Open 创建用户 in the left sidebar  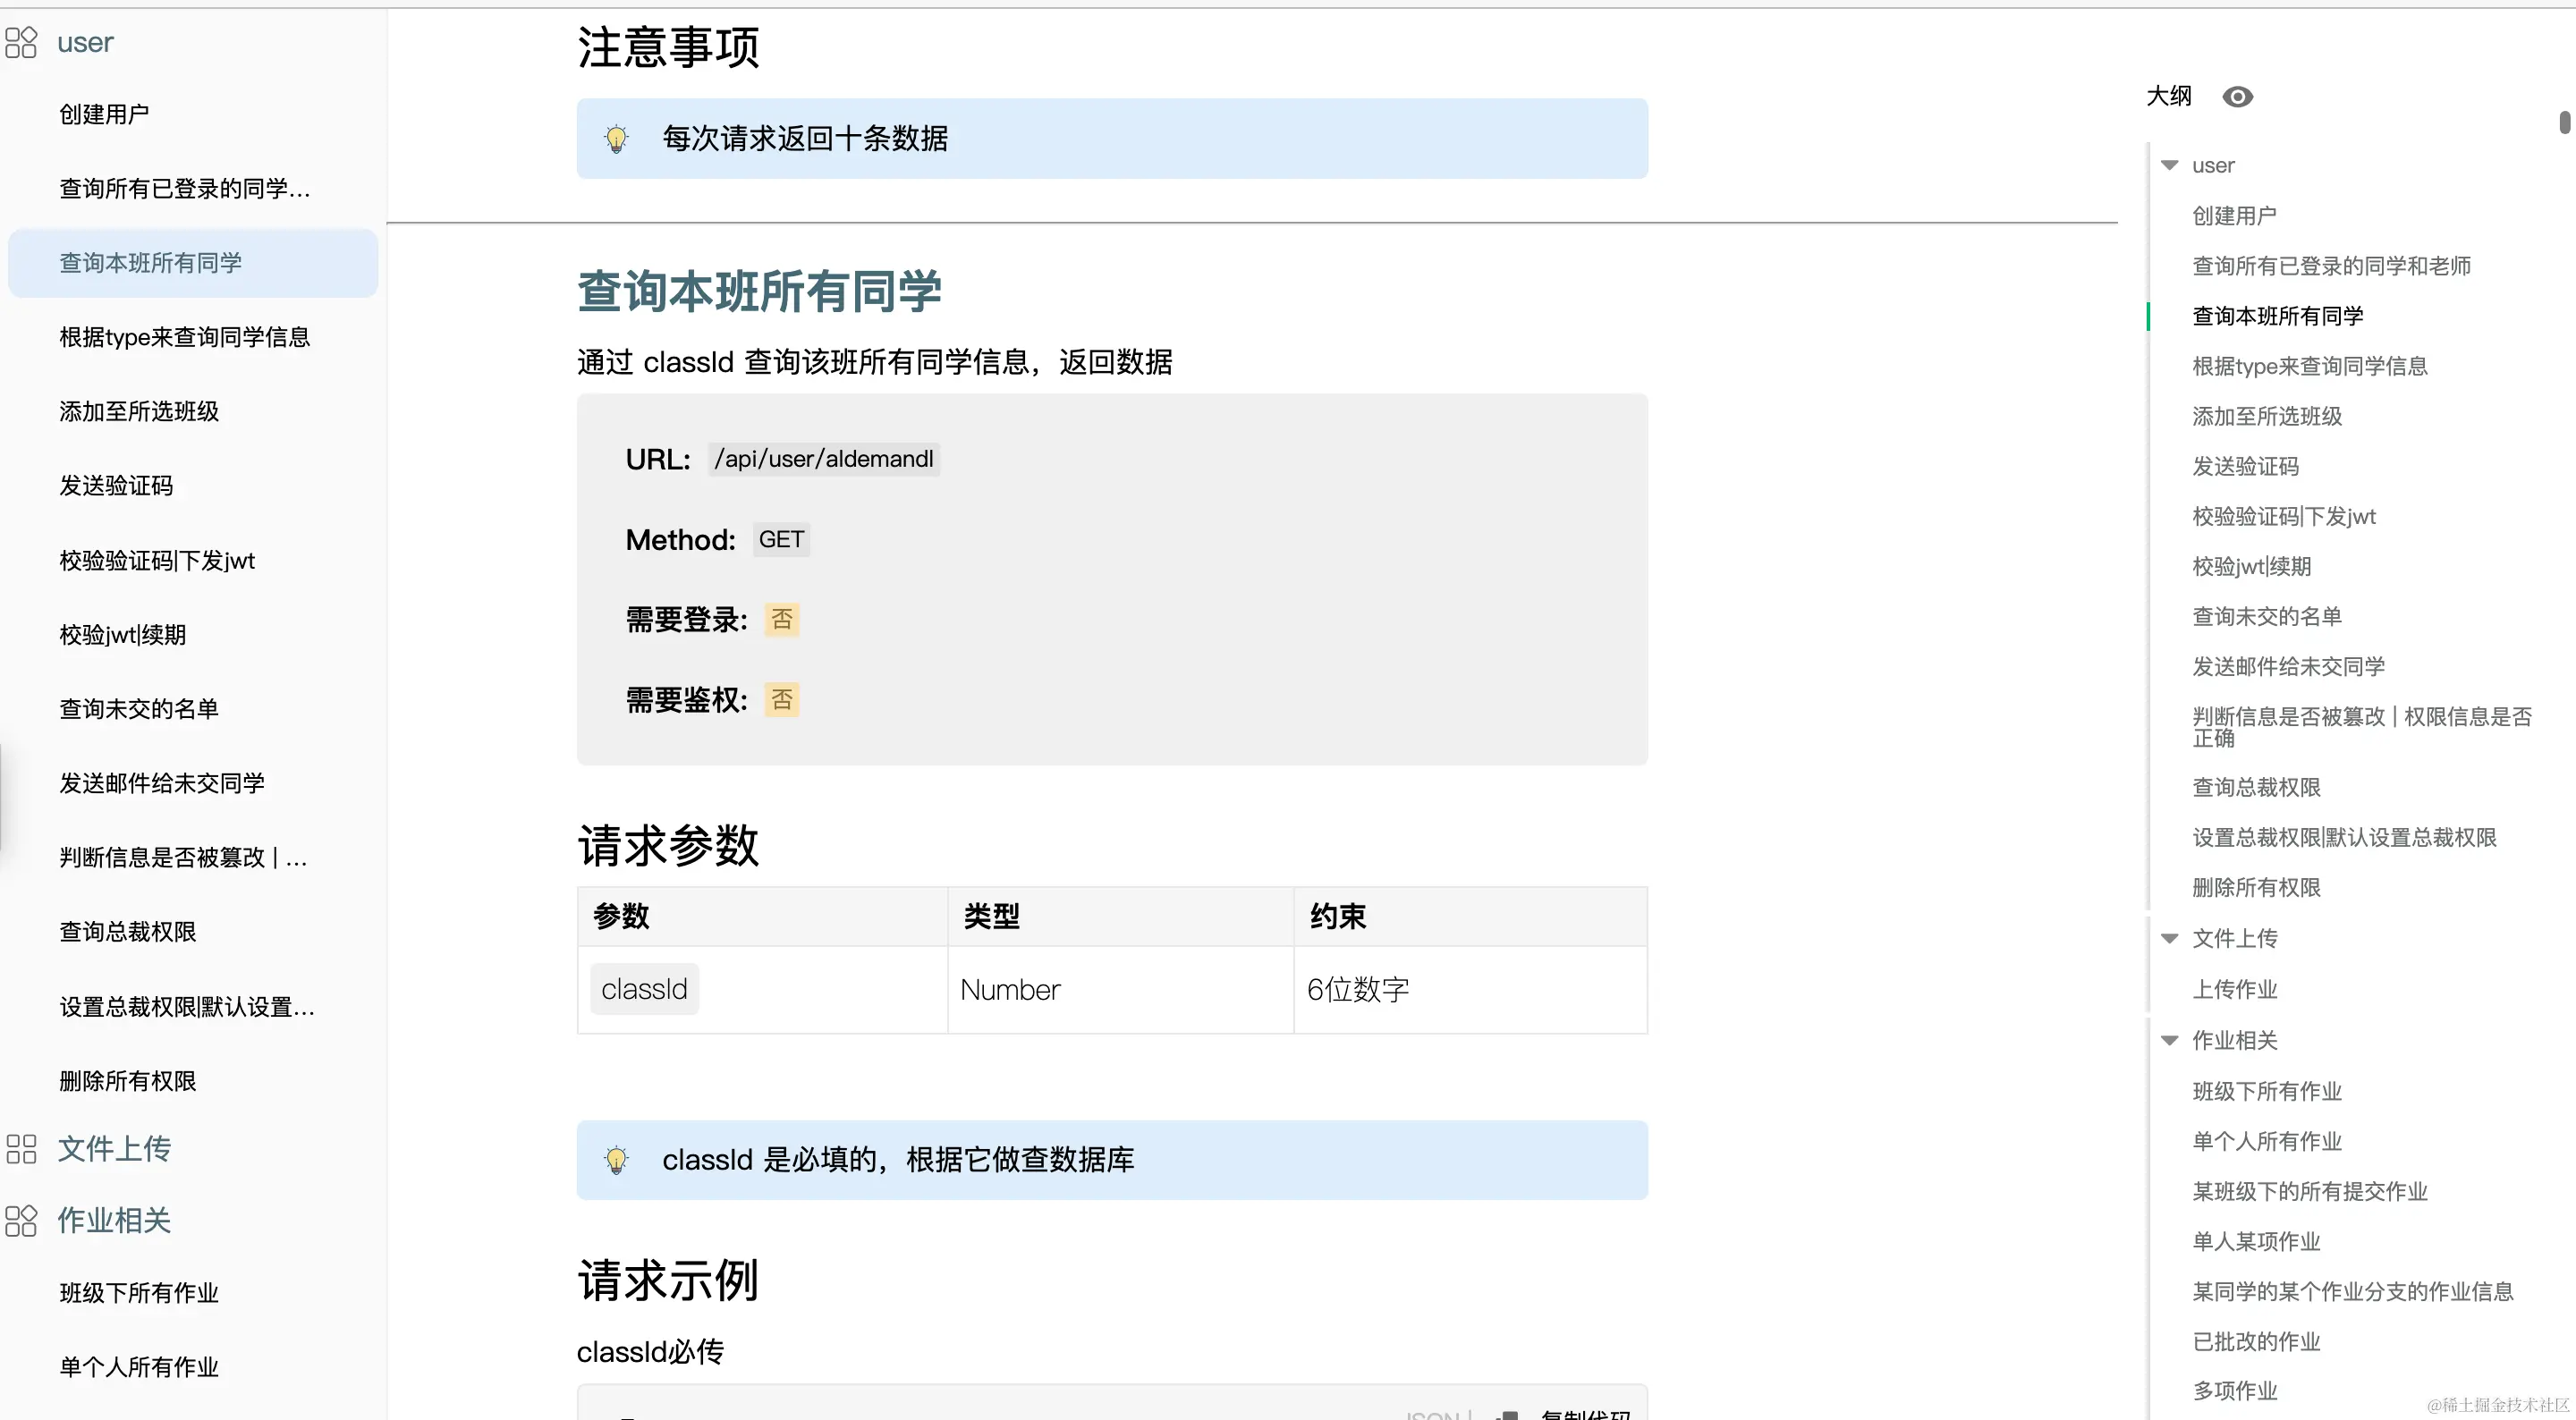click(104, 115)
